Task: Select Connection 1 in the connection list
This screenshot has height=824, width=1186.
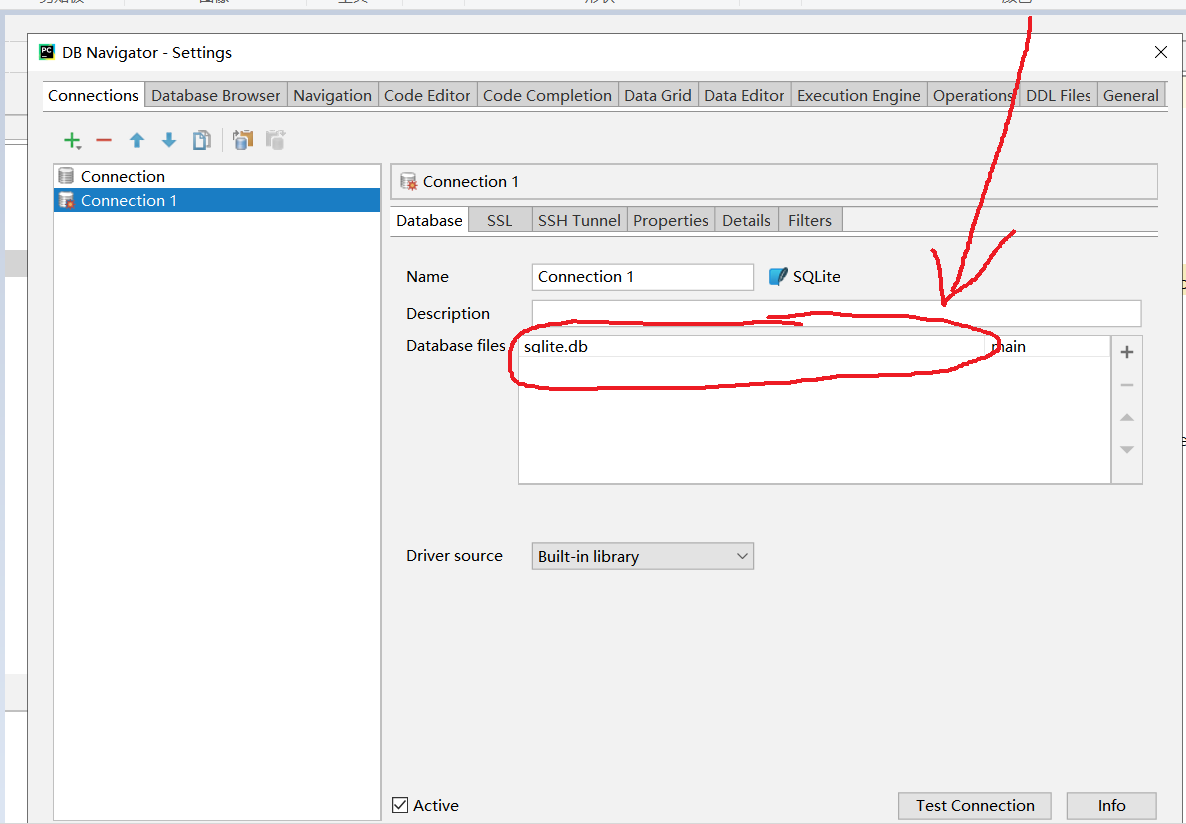Action: pos(130,199)
